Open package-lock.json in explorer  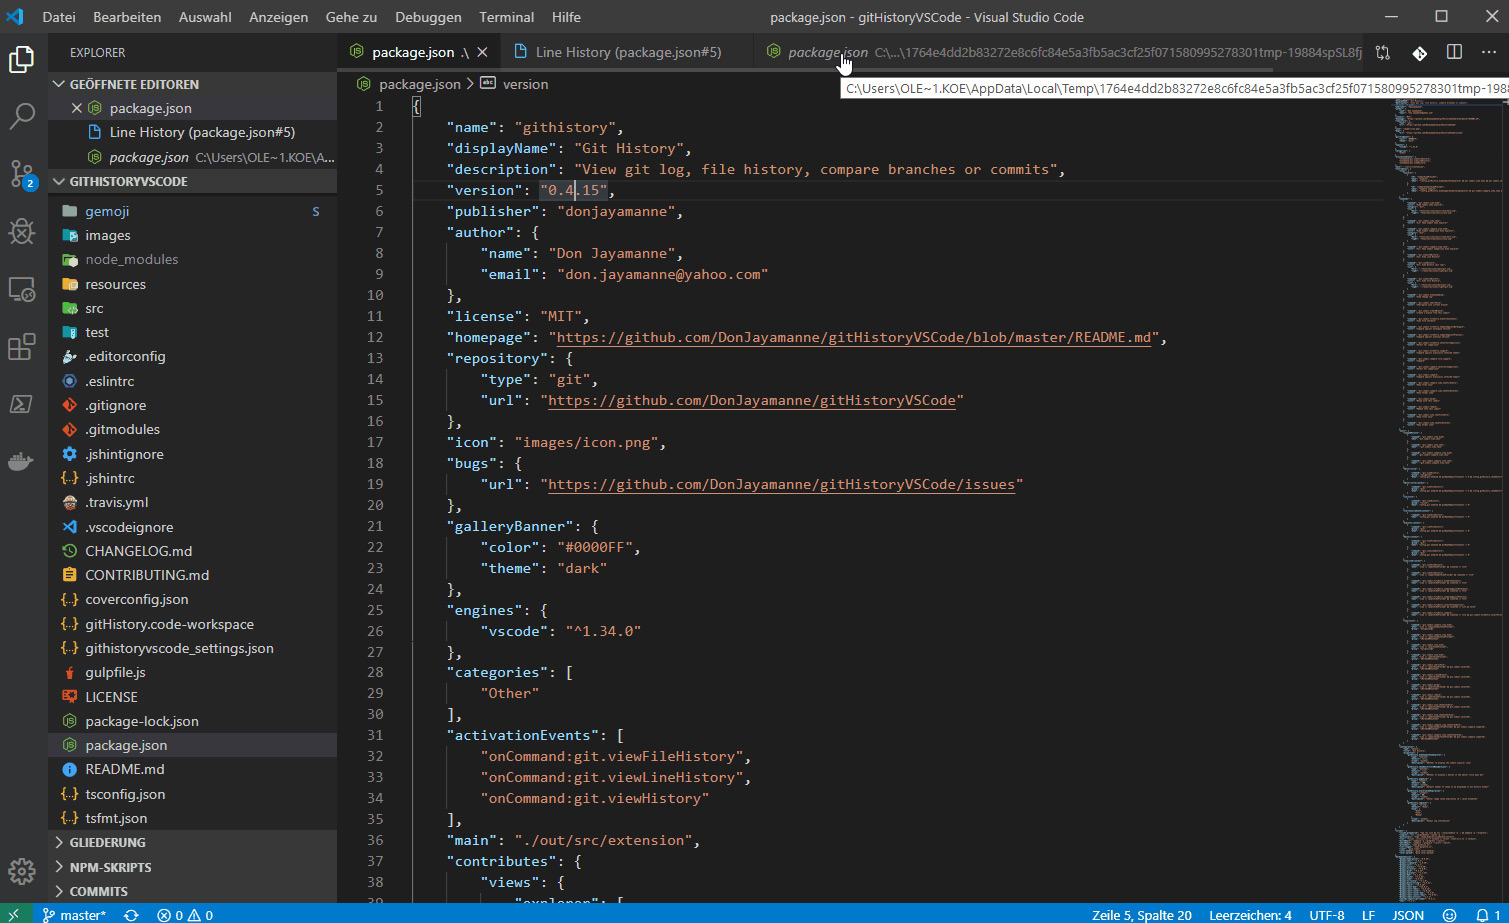[192, 721]
